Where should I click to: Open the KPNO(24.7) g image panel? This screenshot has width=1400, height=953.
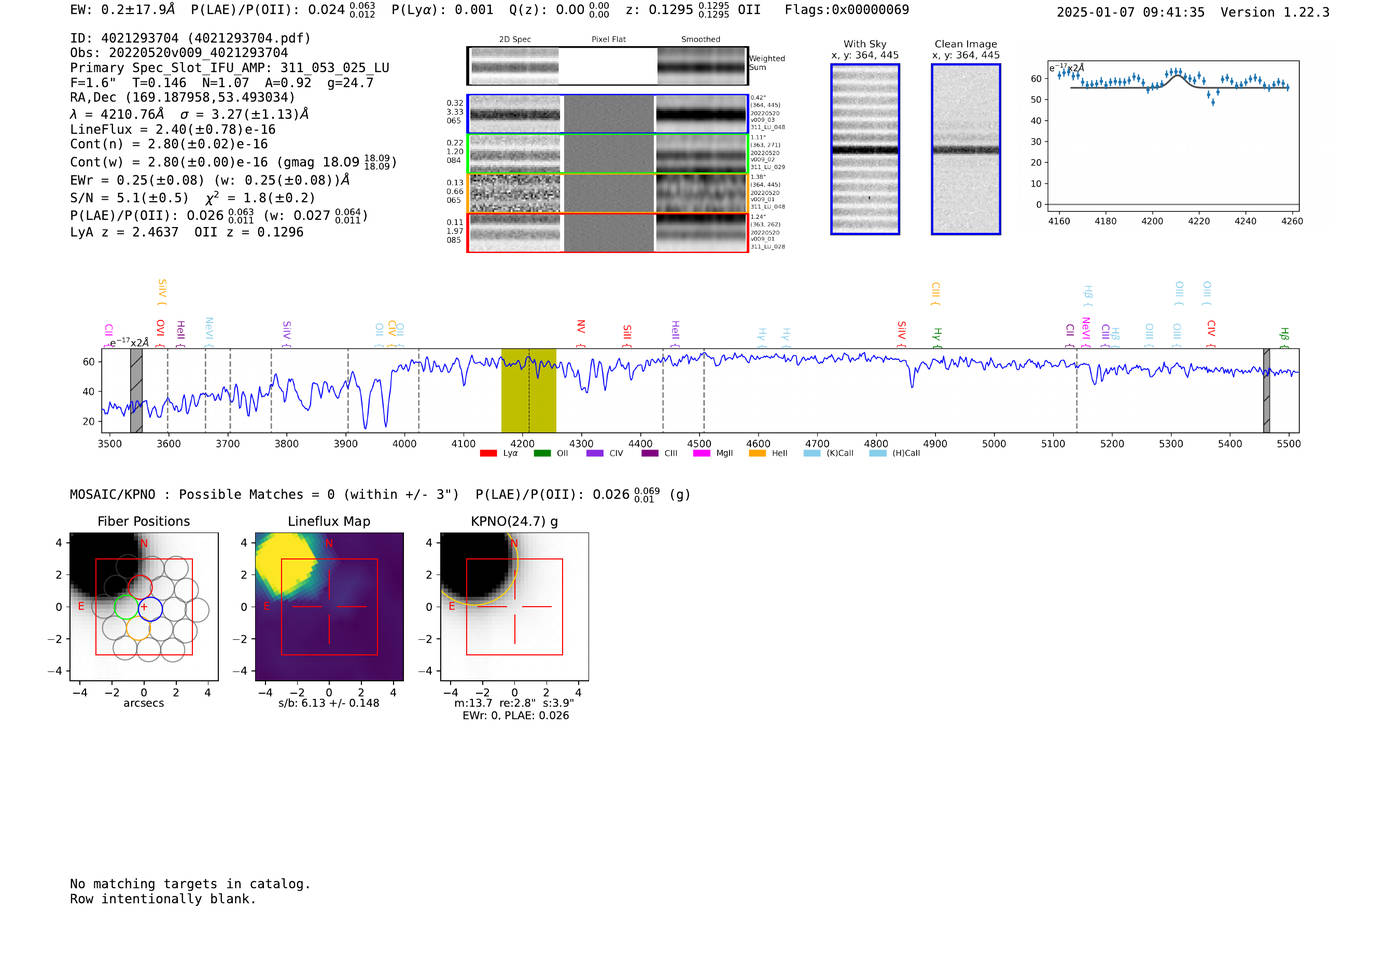tap(514, 607)
